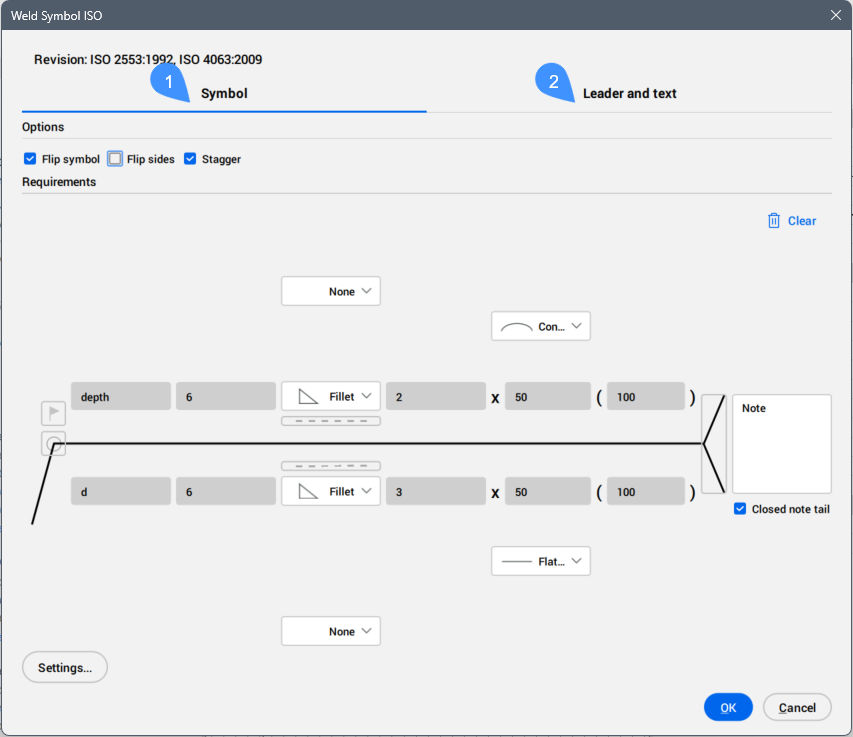Open the top None supplementary dropdown
Viewport: 853px width, 737px height.
[x=331, y=292]
